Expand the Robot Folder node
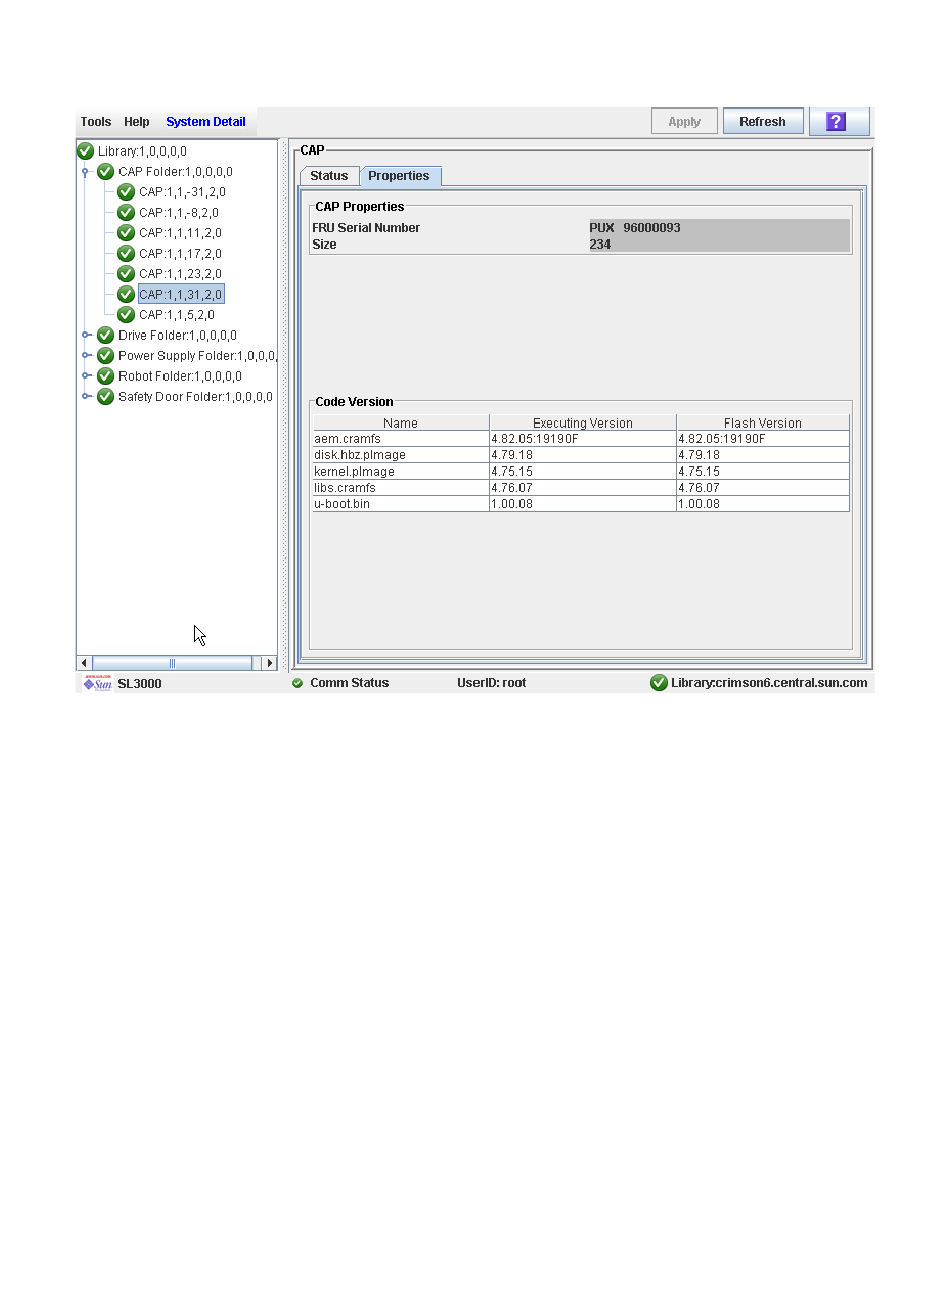 click(x=87, y=377)
